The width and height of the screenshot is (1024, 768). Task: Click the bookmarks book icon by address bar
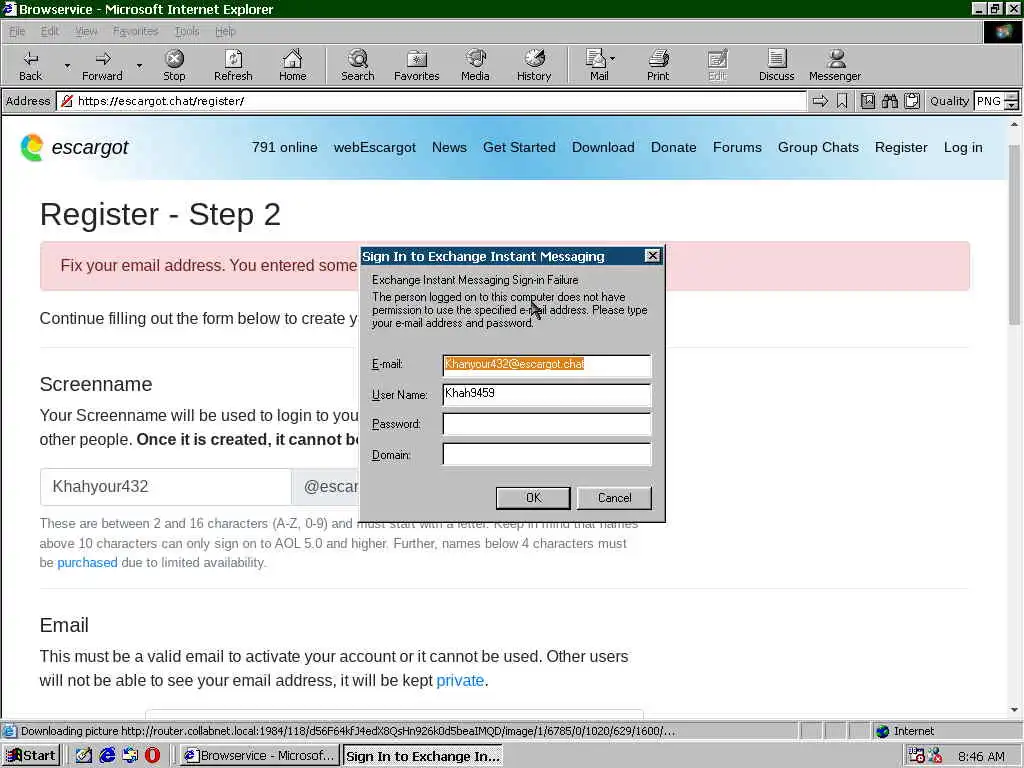(868, 101)
